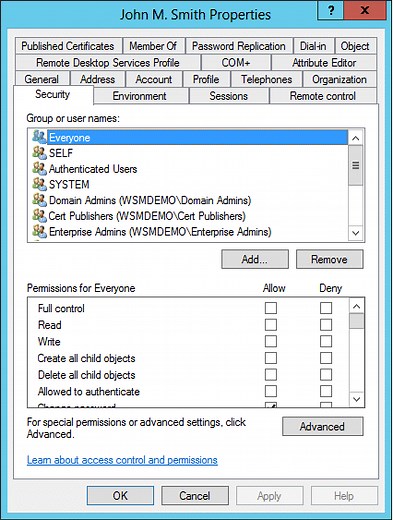Select the Security tab
Image resolution: width=393 pixels, height=520 pixels.
53,94
